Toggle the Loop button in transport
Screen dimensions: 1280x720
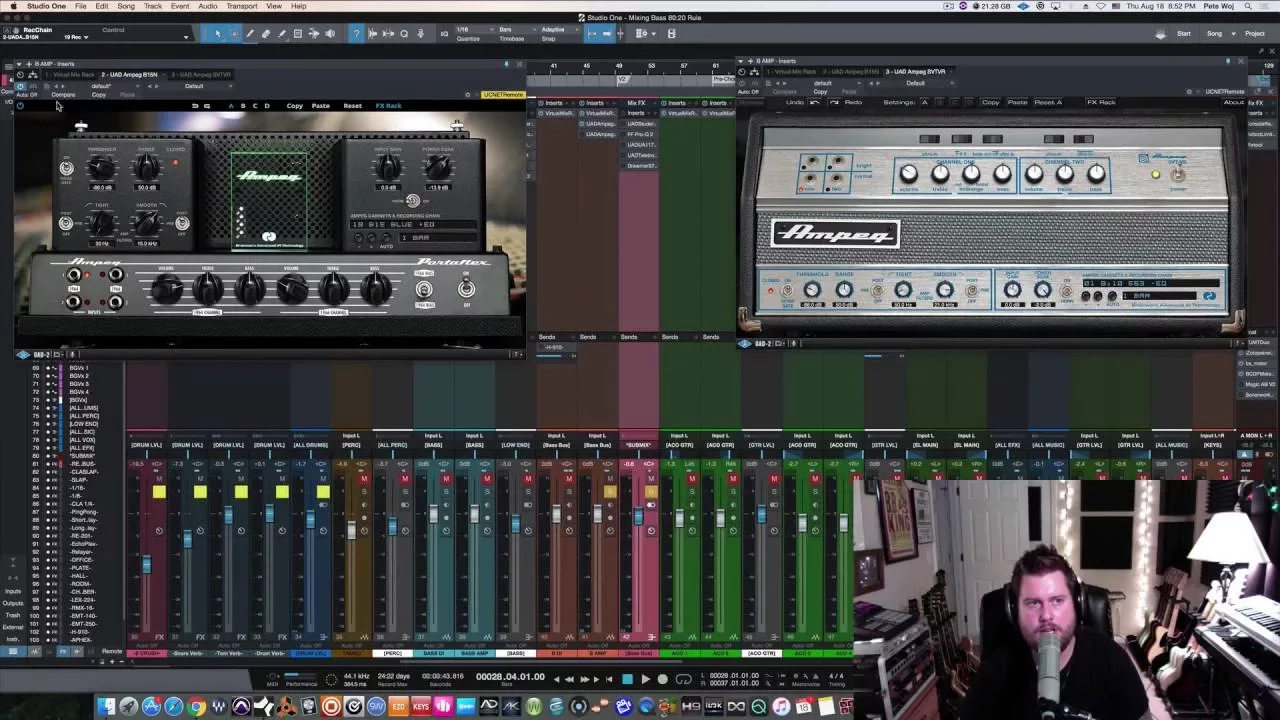684,679
